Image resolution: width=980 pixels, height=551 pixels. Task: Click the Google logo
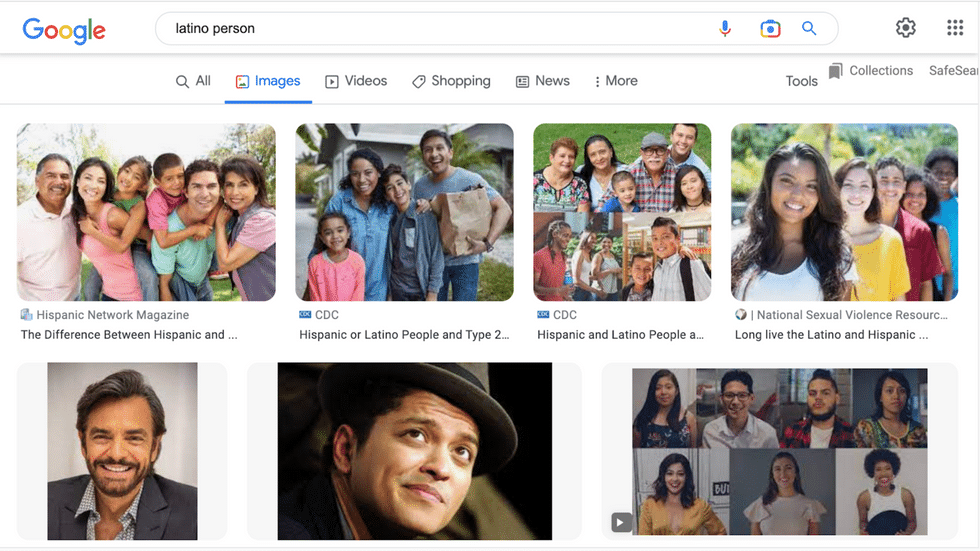click(x=64, y=29)
